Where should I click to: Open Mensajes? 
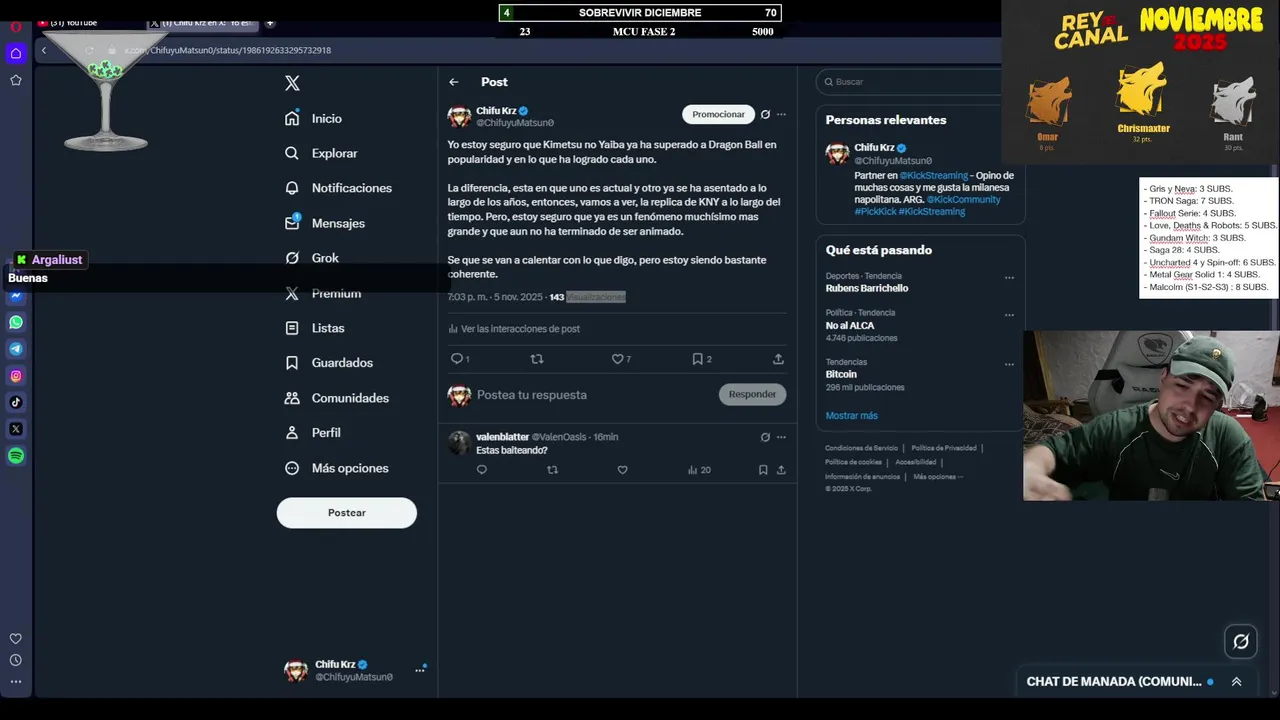325,223
